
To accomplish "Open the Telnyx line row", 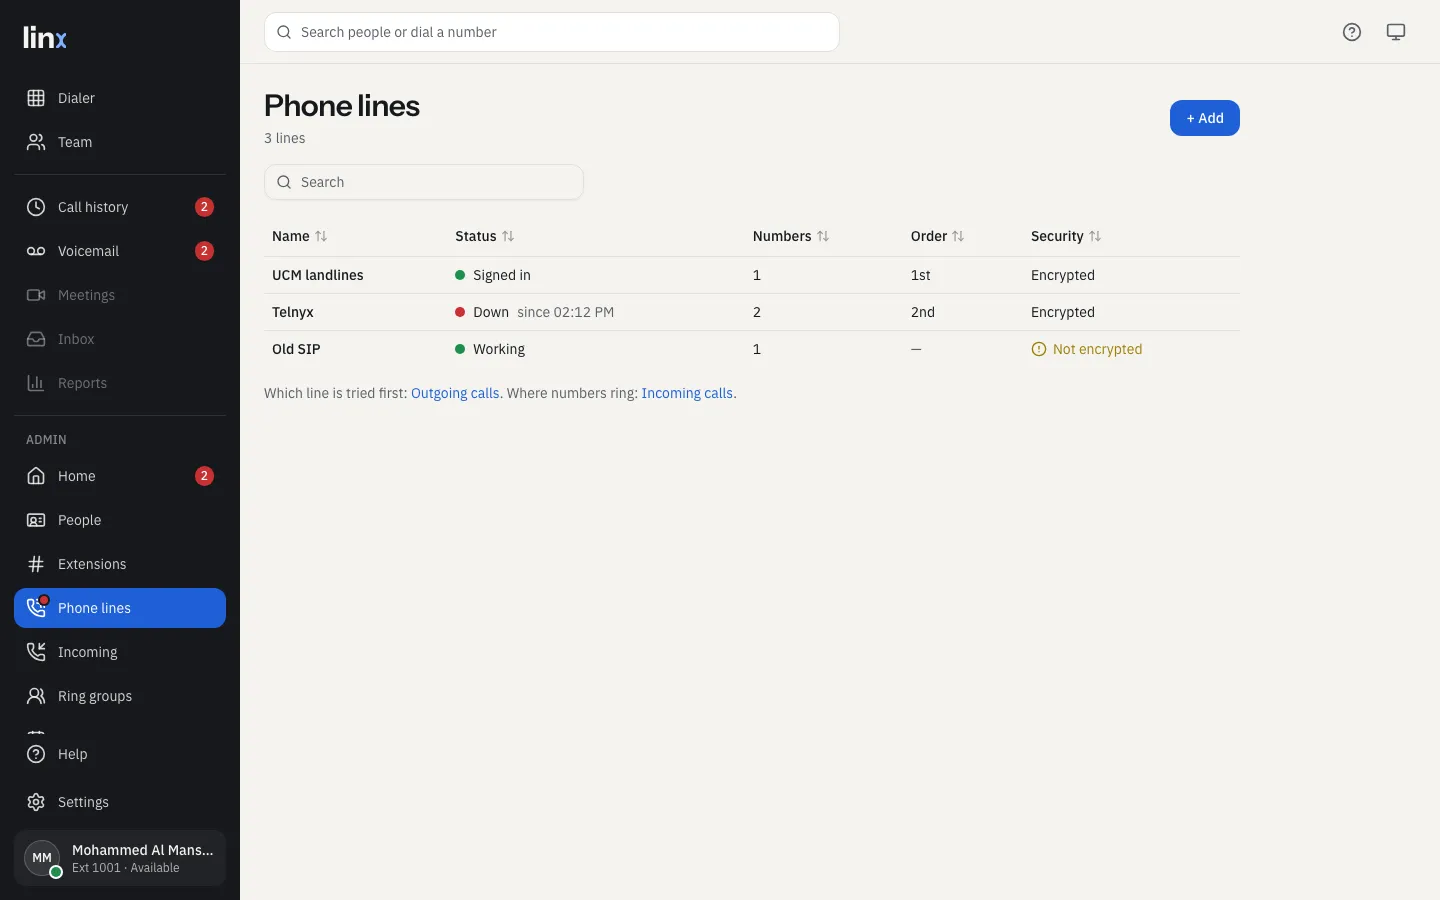I will pos(752,312).
